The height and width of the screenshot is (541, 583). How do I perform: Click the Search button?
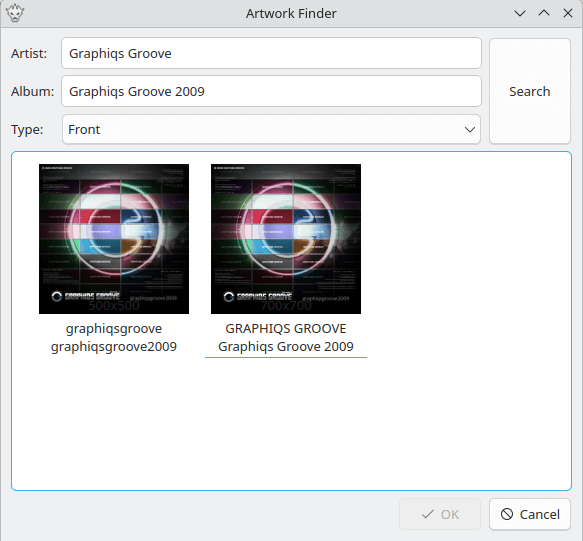coord(530,91)
